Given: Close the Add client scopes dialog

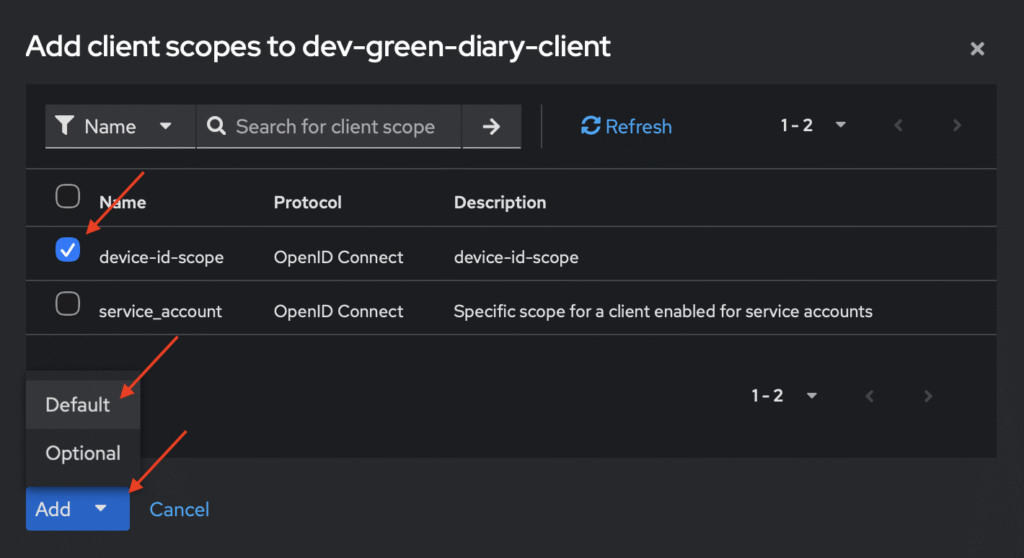Looking at the screenshot, I should (x=977, y=48).
